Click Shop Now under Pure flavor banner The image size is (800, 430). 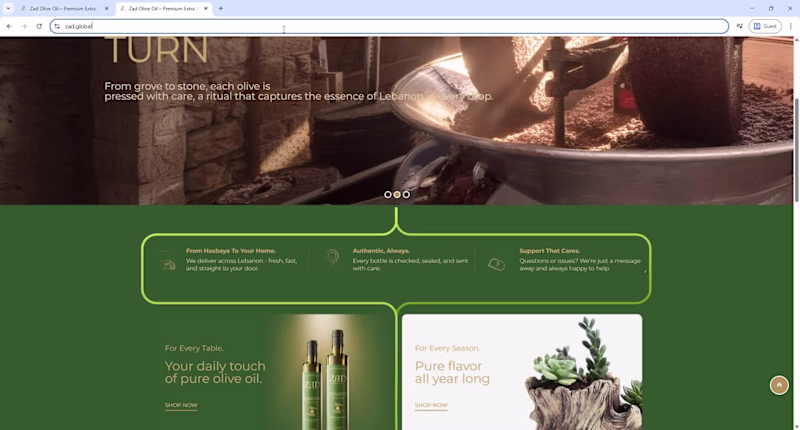point(431,406)
